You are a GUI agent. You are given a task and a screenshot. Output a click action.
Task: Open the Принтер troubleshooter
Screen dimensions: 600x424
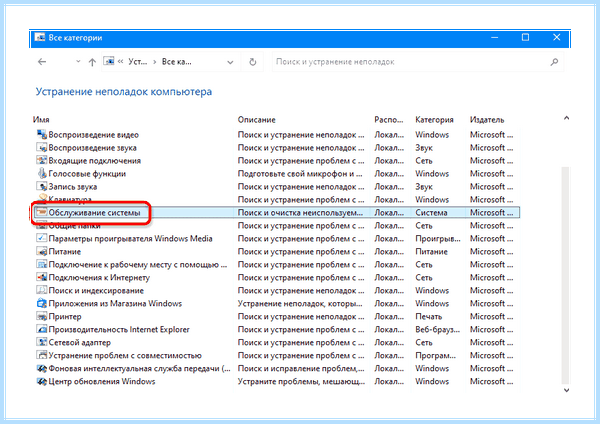(x=65, y=317)
